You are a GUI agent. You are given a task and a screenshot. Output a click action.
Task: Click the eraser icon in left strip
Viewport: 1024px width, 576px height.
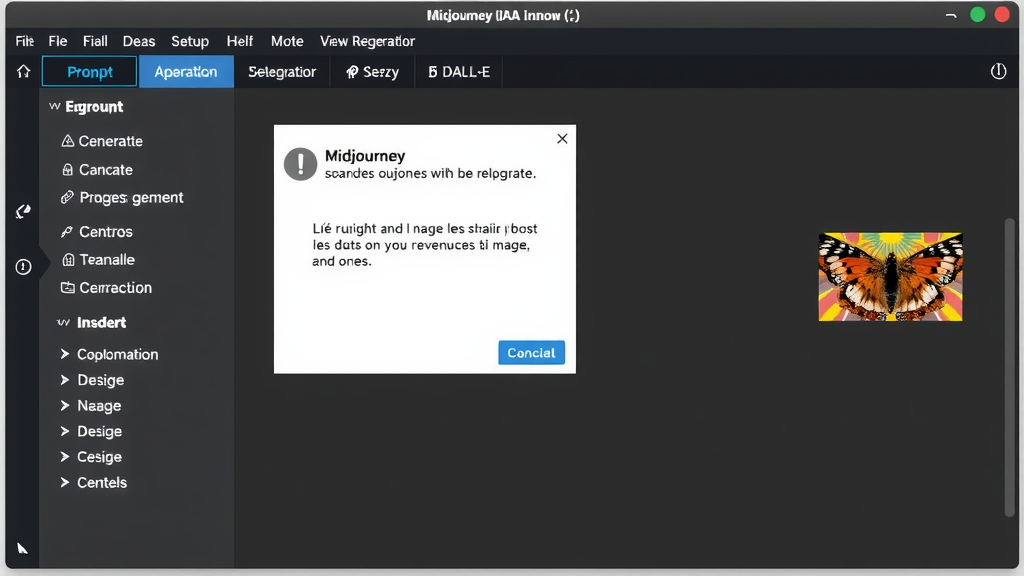[x=23, y=211]
